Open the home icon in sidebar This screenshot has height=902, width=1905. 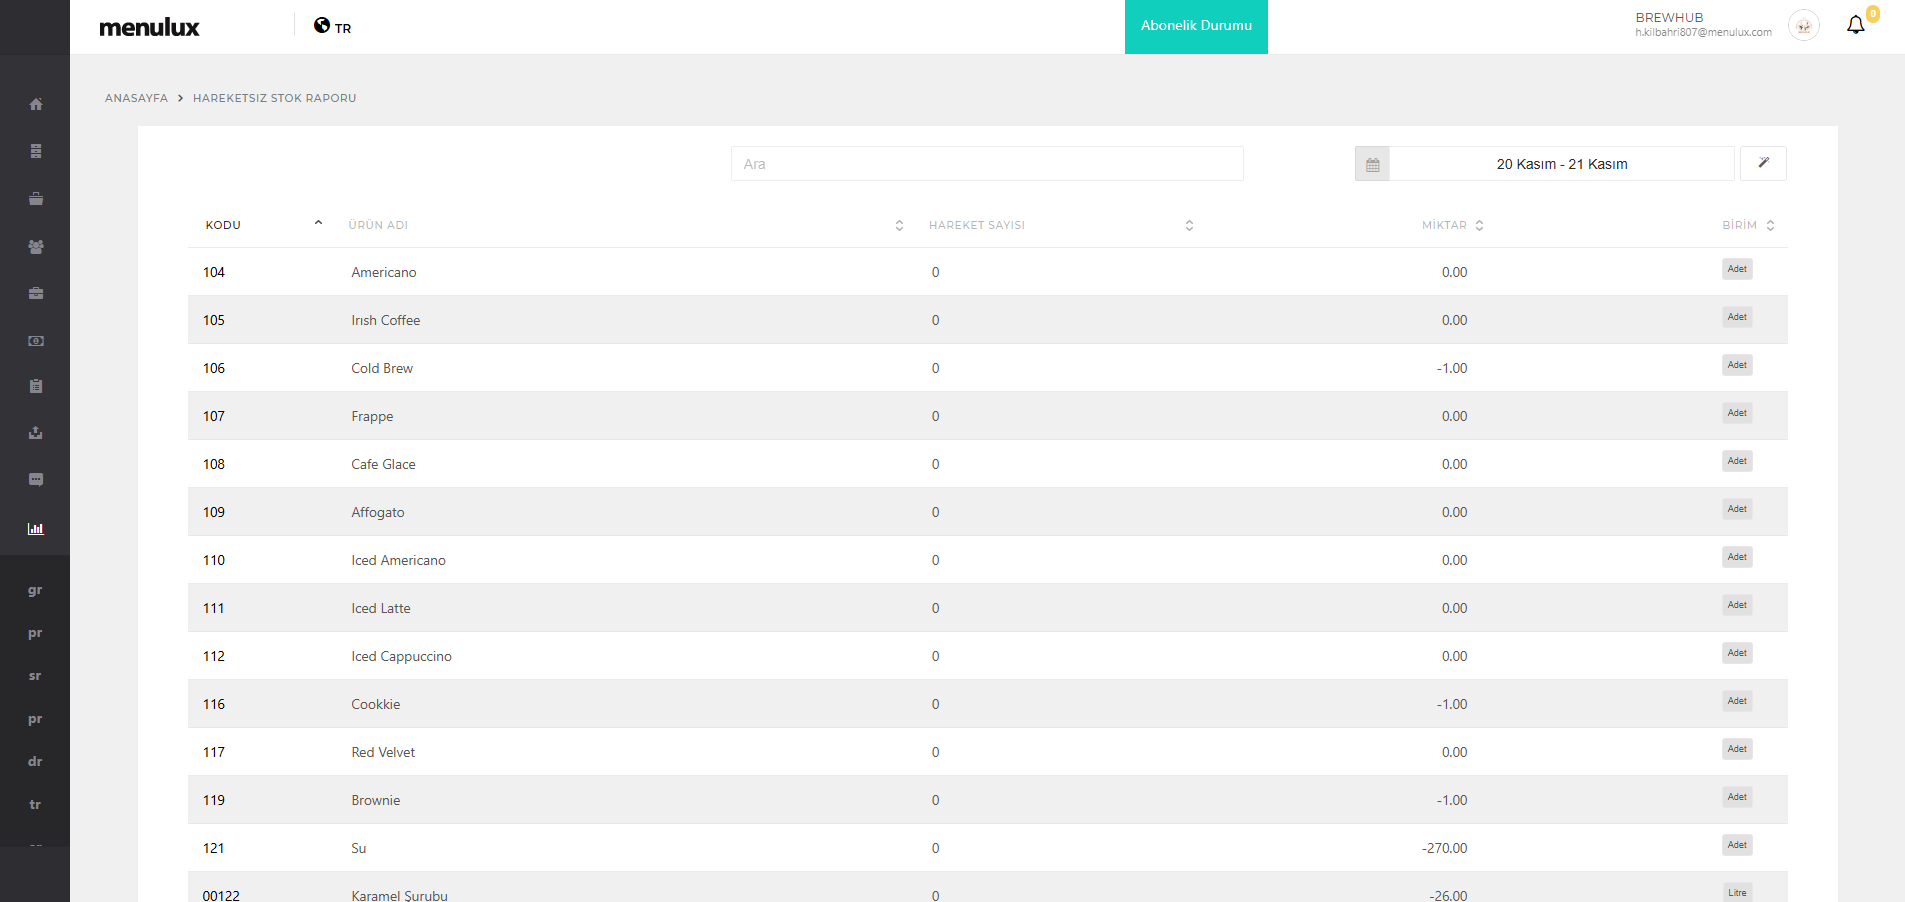point(36,104)
